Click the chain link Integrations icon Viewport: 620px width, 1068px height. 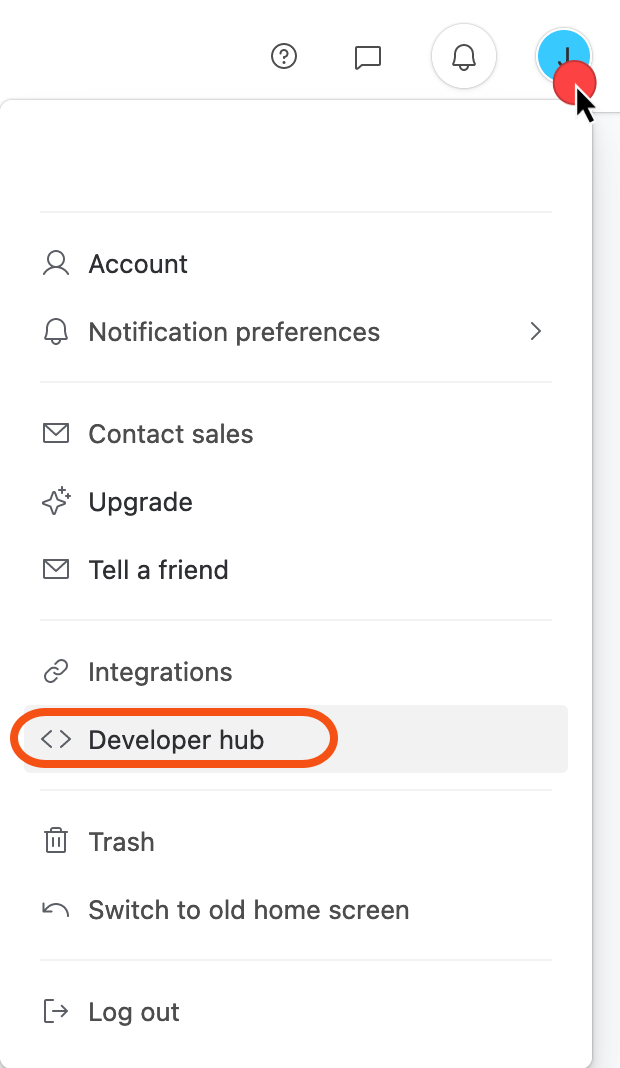coord(56,672)
